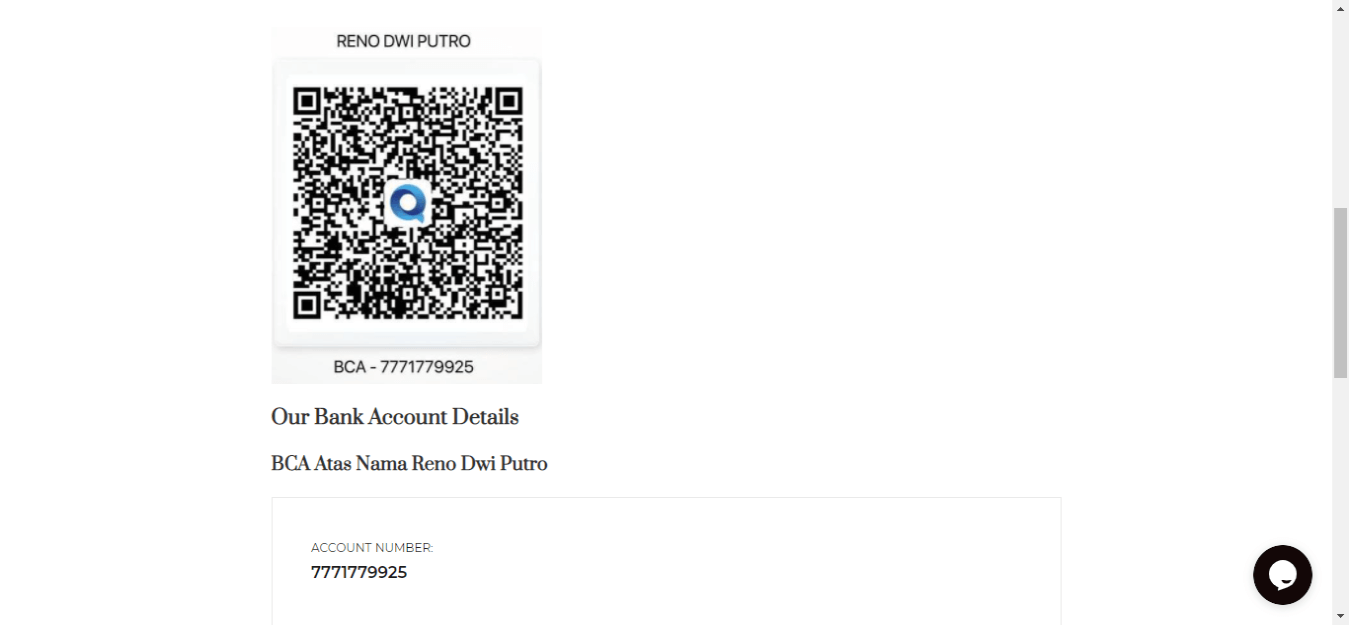The image size is (1349, 625).
Task: Click empty area inside account details box
Action: coord(750,560)
